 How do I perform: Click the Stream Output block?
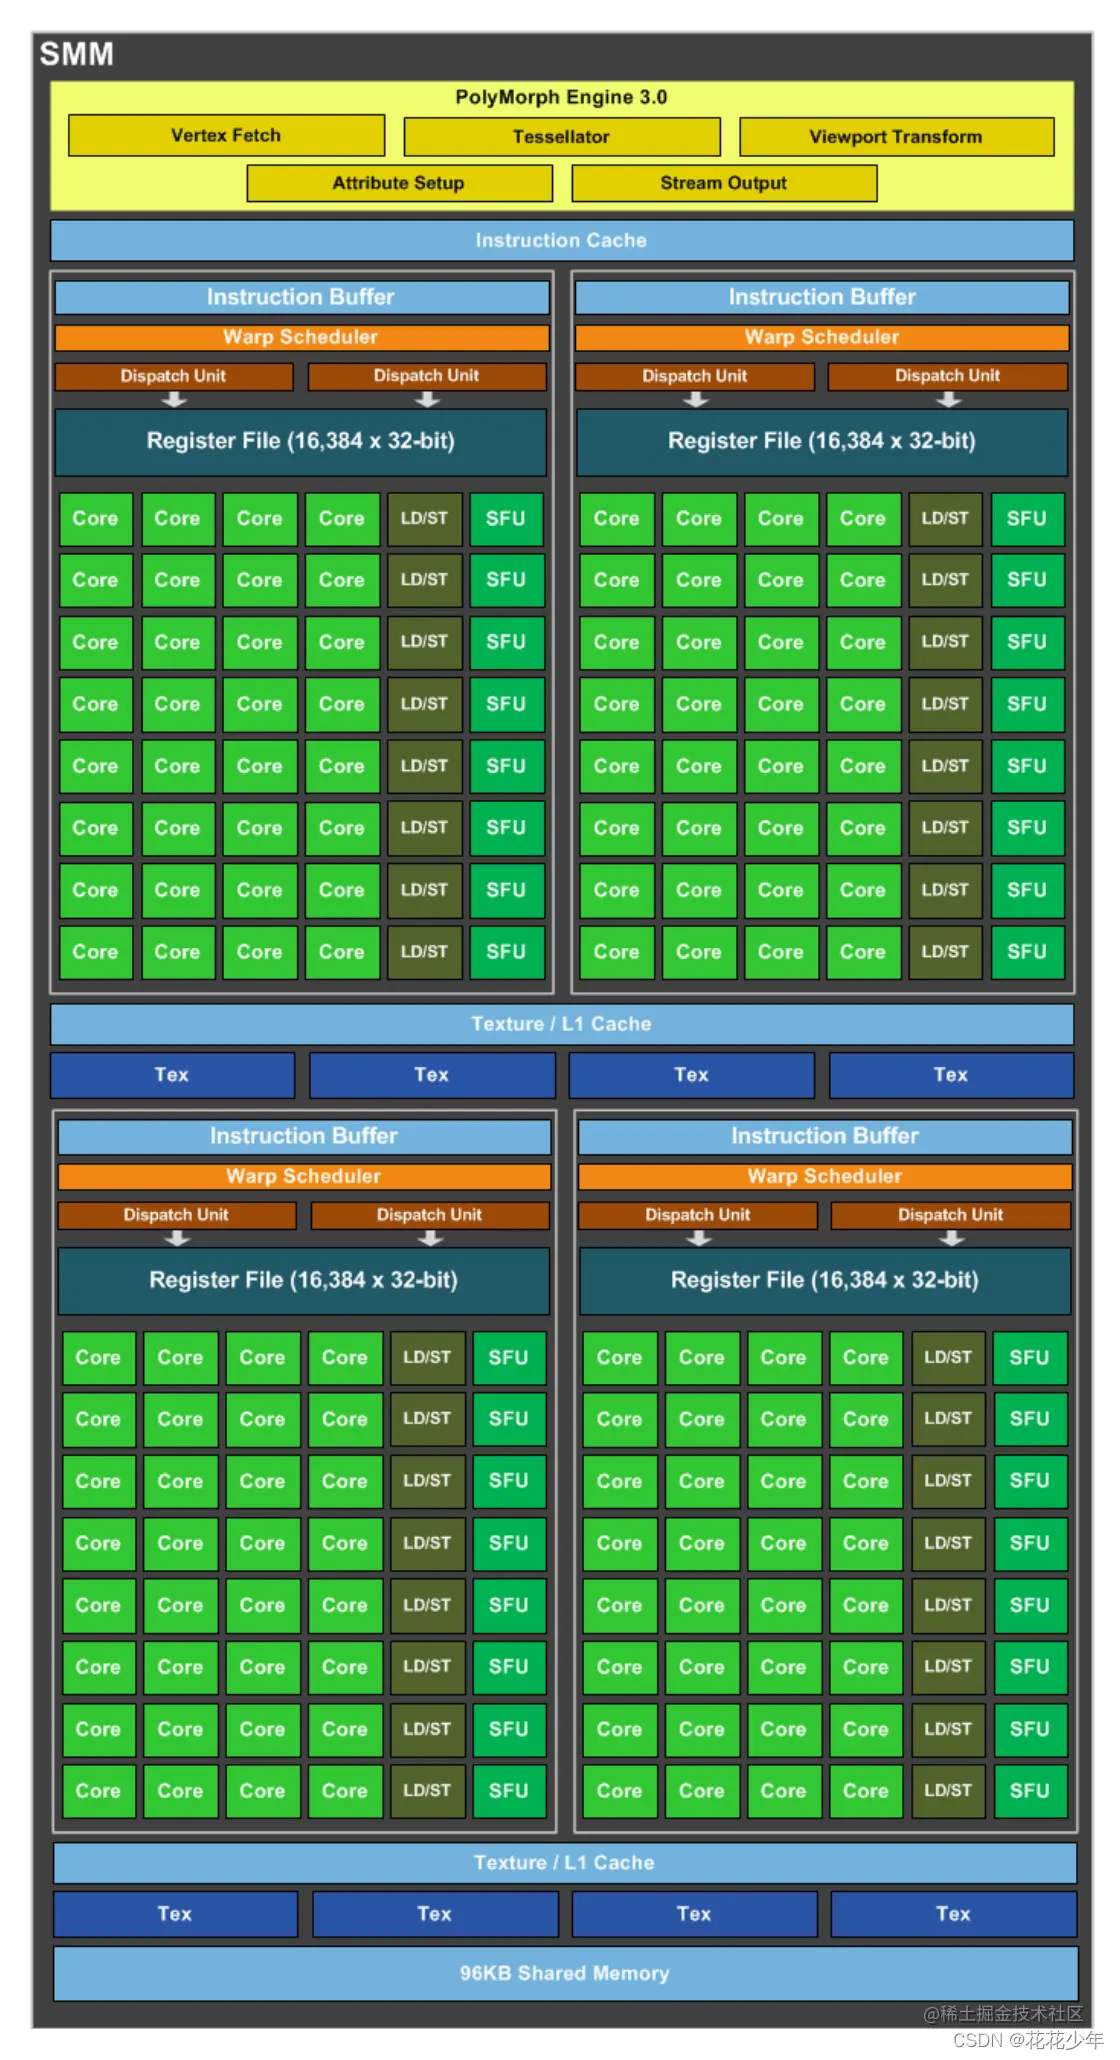pyautogui.click(x=724, y=183)
